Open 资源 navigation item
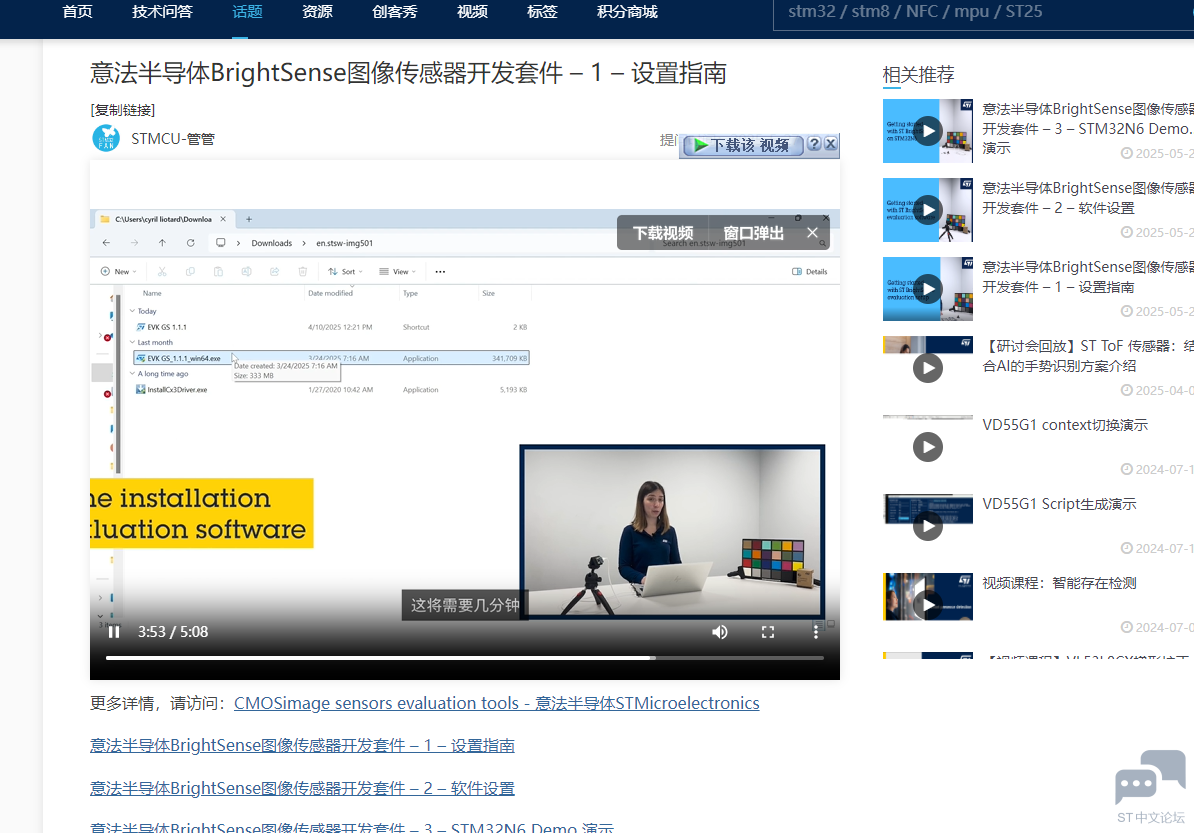Screen dimensions: 1194x833 click(318, 12)
